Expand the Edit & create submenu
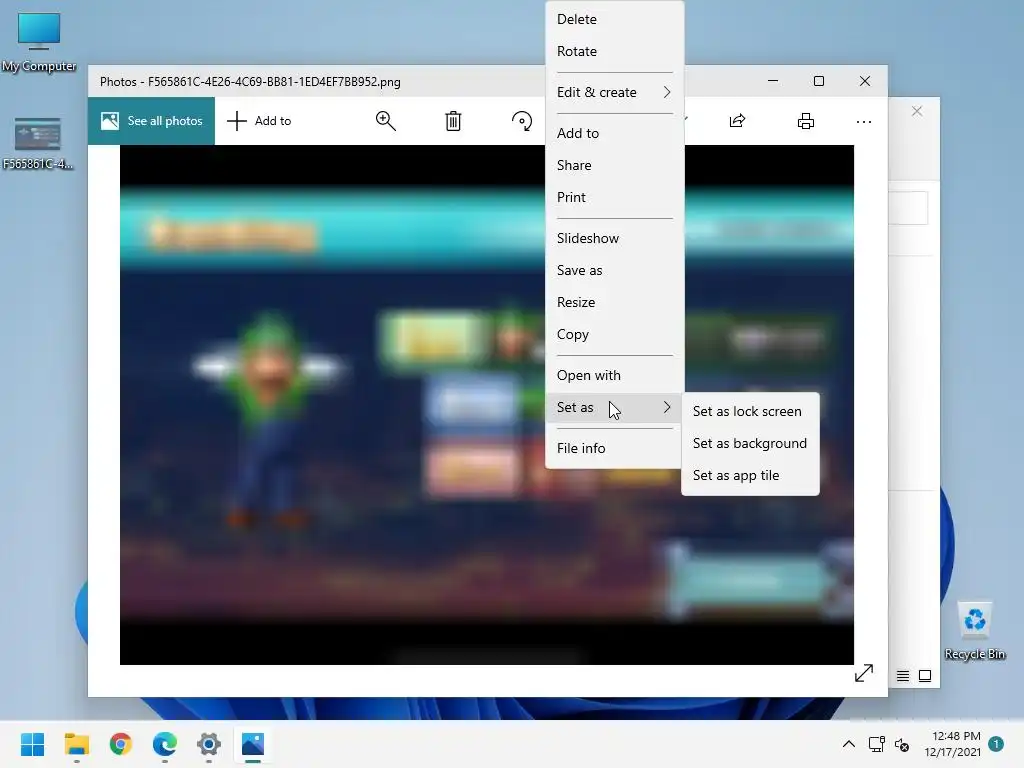This screenshot has width=1024, height=768. tap(615, 92)
